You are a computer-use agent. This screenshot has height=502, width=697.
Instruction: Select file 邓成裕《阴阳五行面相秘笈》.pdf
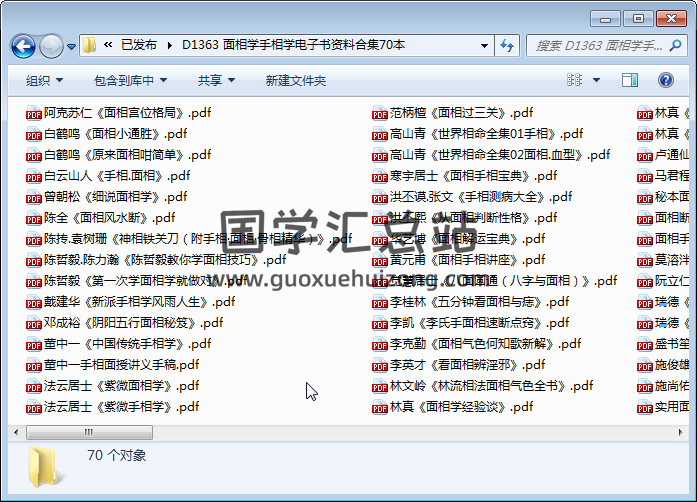[x=125, y=323]
